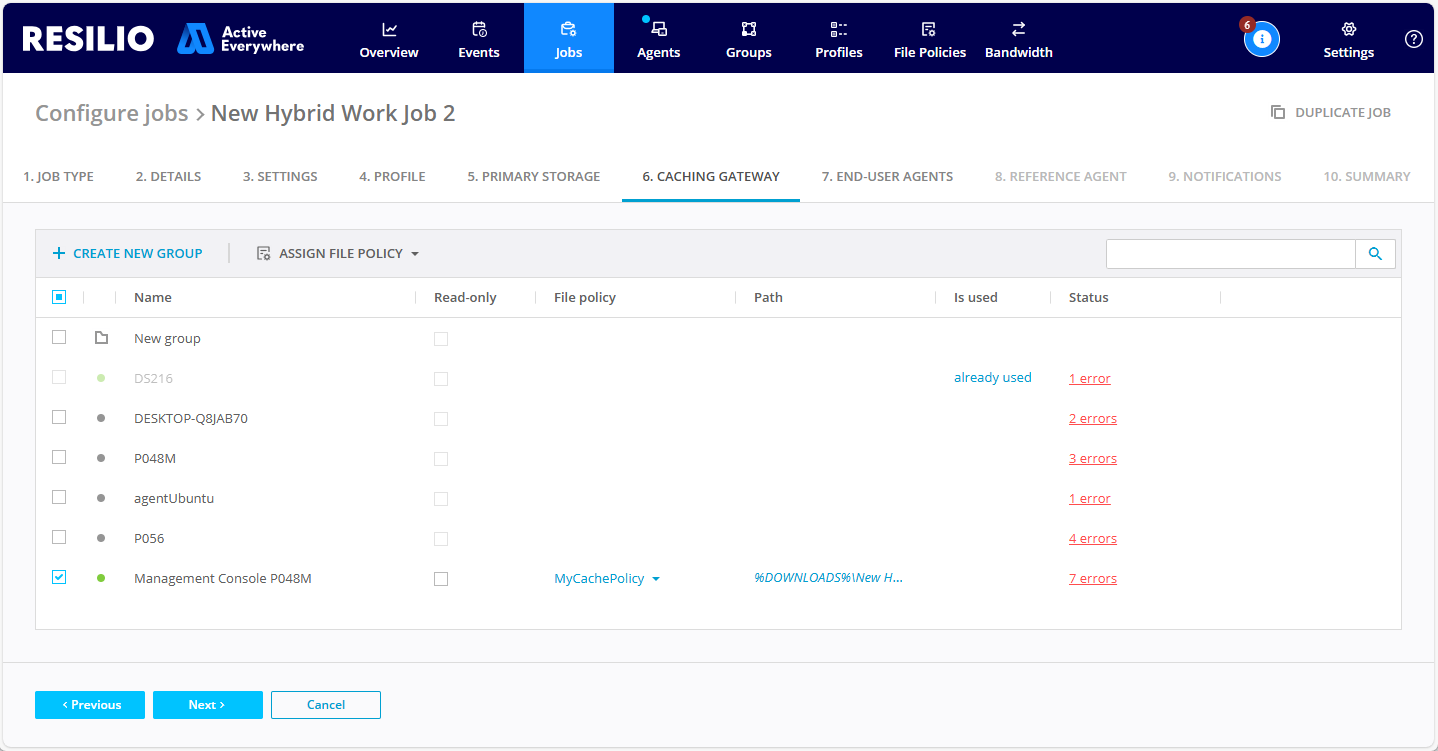Go to the 7. End-User Agents tab
The width and height of the screenshot is (1438, 751).
(x=887, y=177)
